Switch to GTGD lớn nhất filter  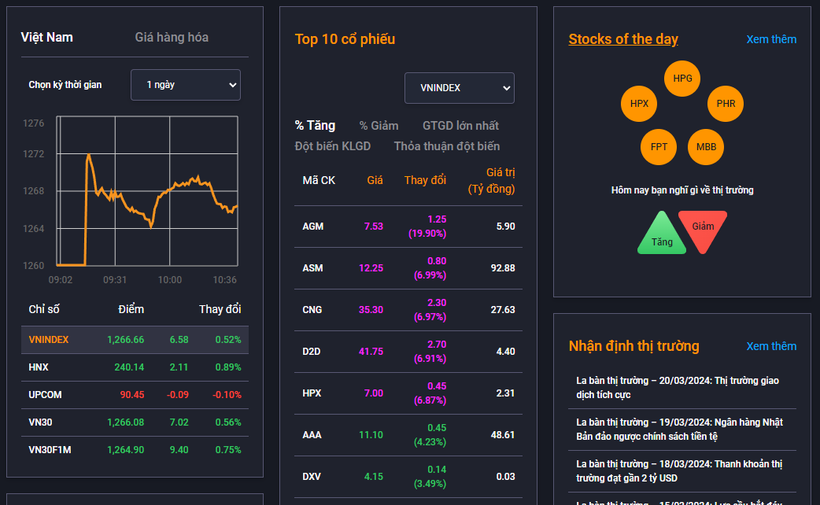pyautogui.click(x=460, y=125)
